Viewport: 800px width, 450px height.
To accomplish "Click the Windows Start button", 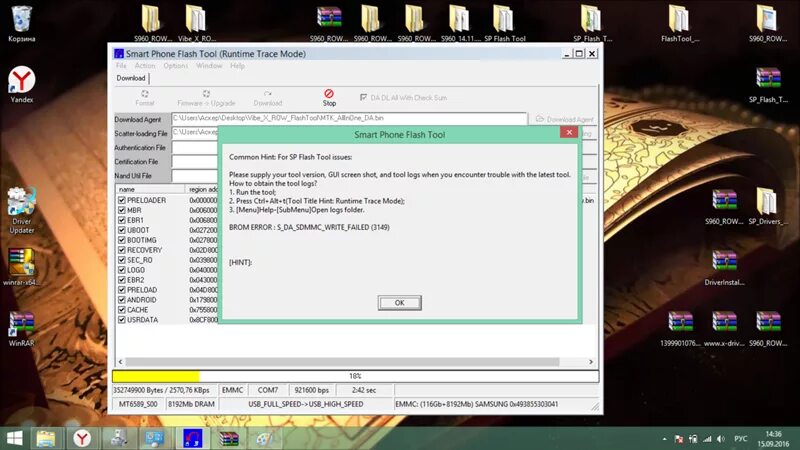I will click(x=14, y=438).
